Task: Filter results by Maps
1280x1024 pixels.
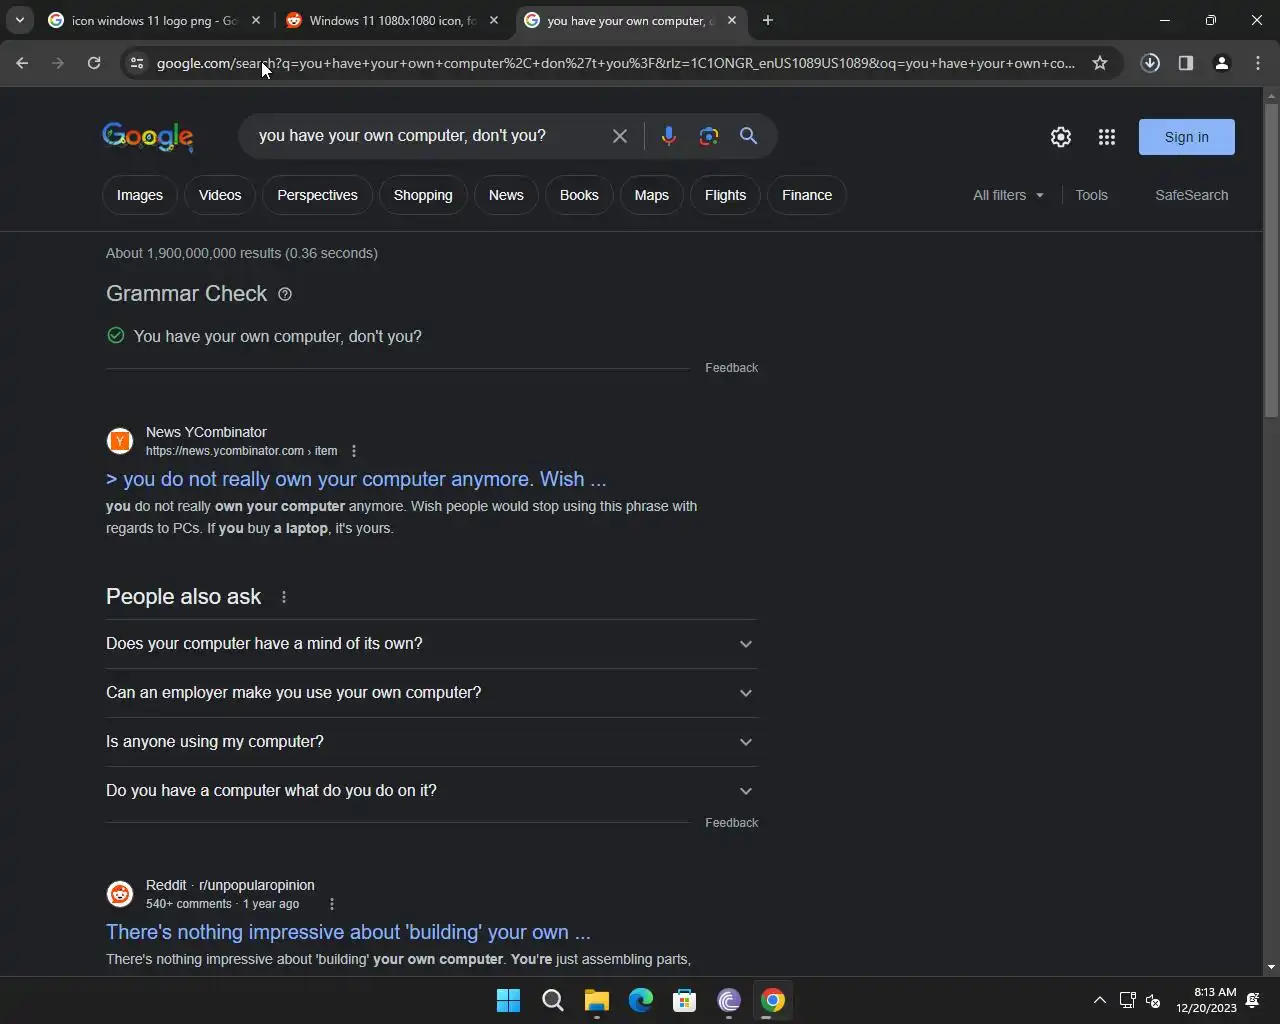Action: pos(652,195)
